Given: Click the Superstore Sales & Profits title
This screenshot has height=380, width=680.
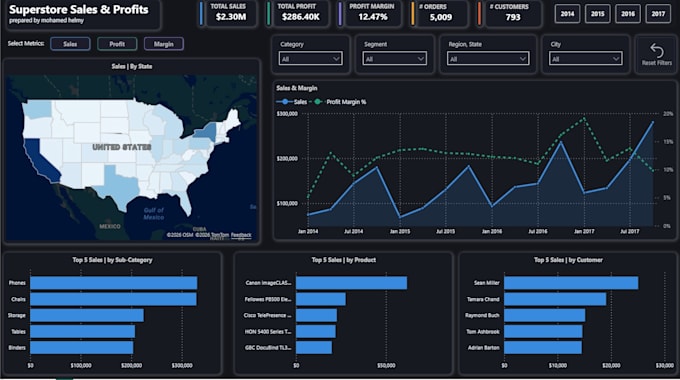Looking at the screenshot, I should [78, 10].
